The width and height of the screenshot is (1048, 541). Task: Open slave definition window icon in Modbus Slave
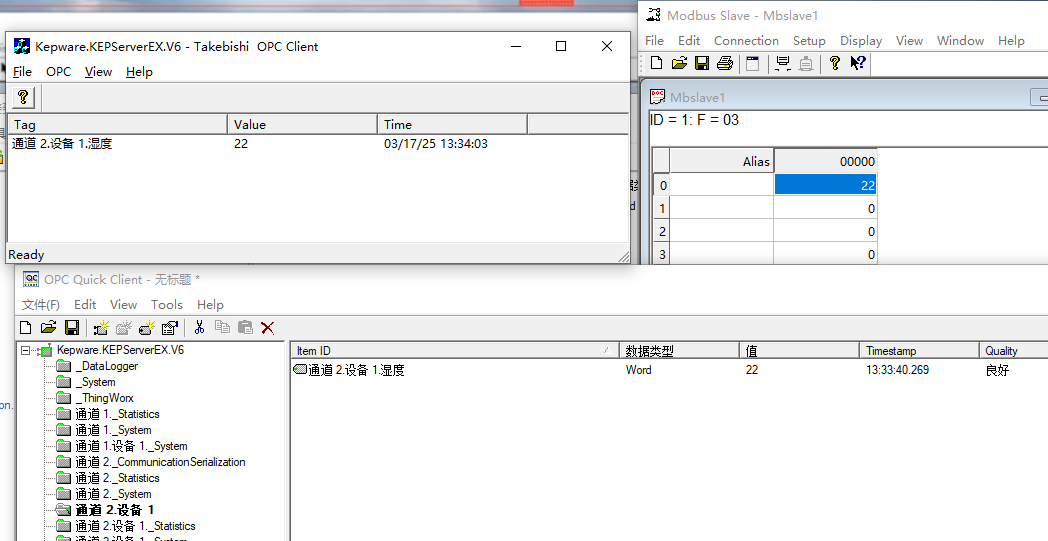(x=753, y=63)
